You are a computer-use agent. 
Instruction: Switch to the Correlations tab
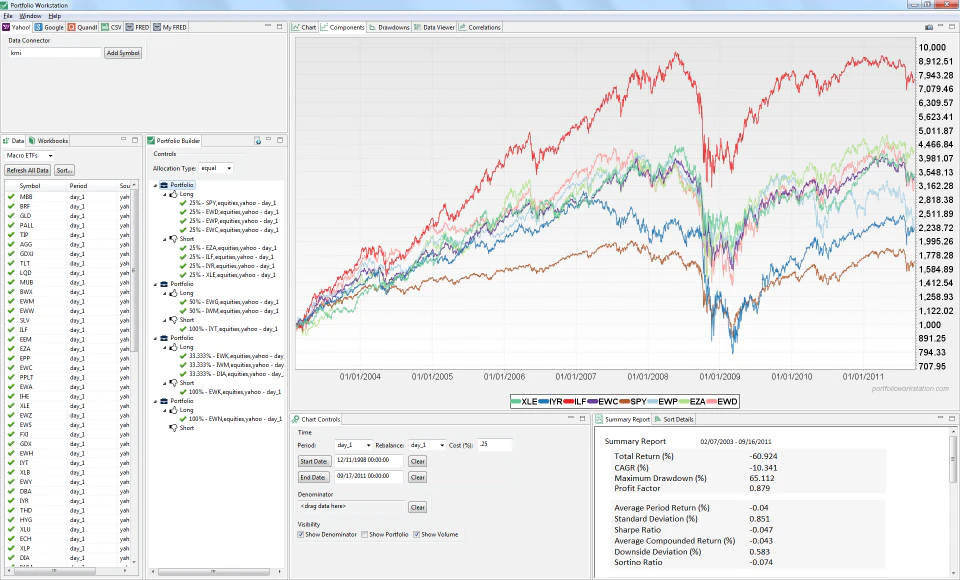click(x=480, y=27)
